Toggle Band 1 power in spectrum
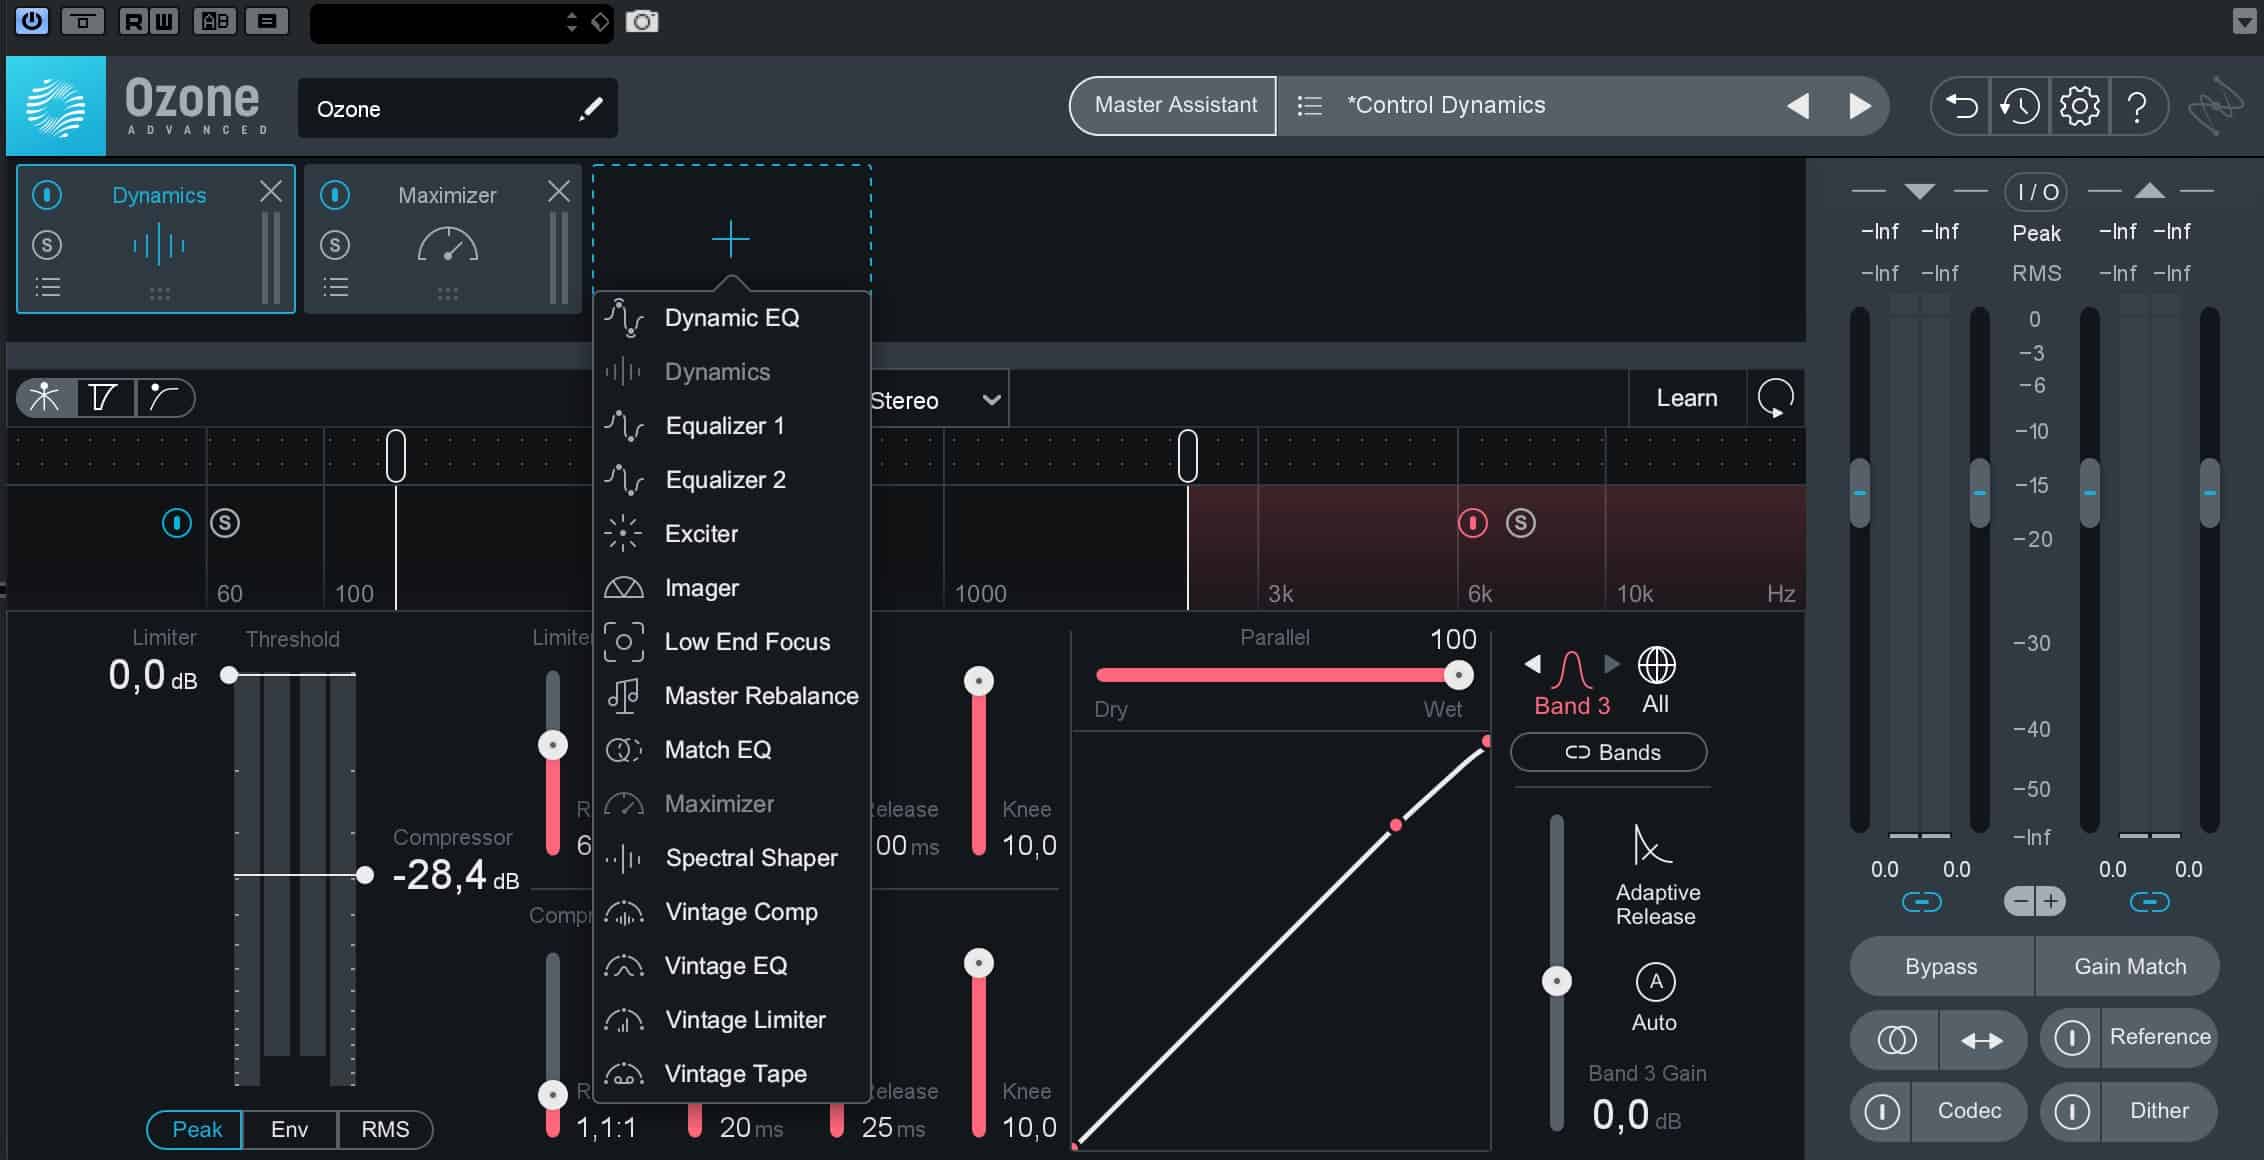2264x1160 pixels. click(177, 522)
